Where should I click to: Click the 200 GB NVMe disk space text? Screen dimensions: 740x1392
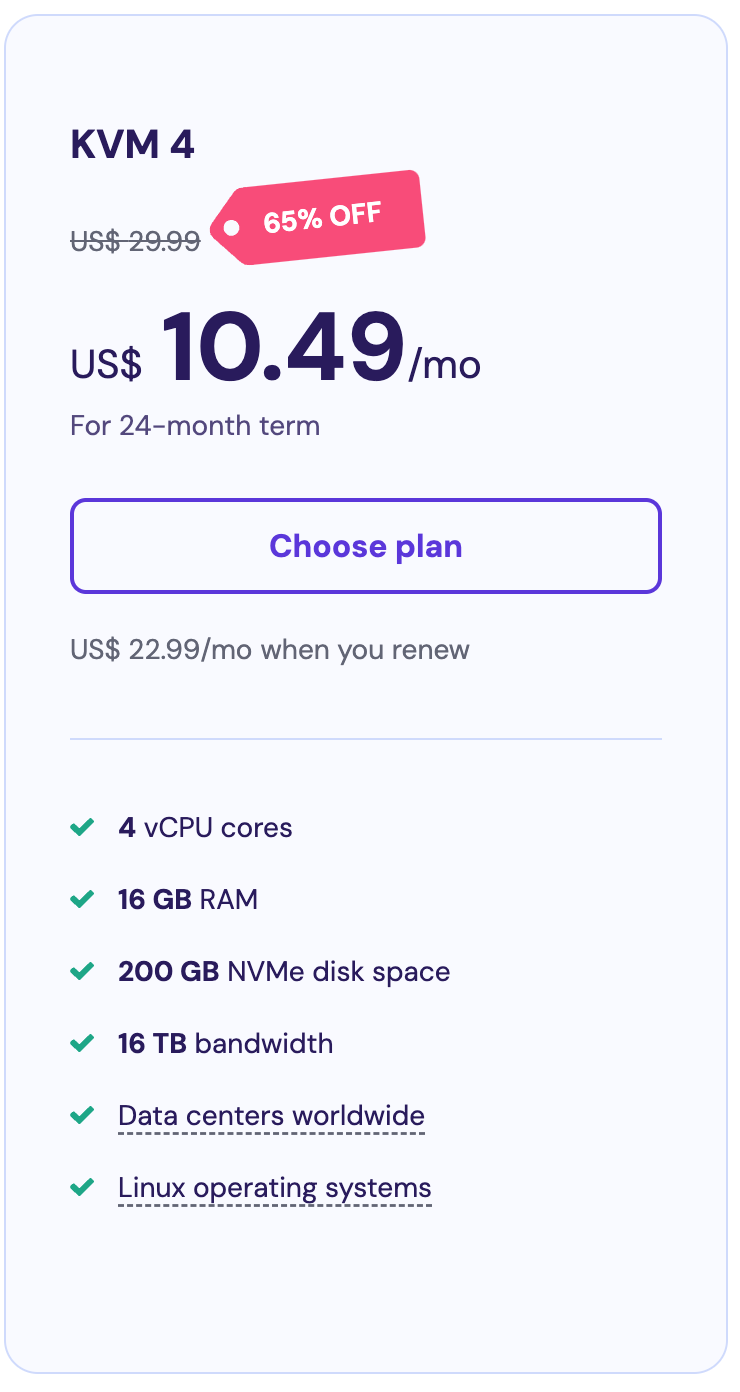pos(284,972)
